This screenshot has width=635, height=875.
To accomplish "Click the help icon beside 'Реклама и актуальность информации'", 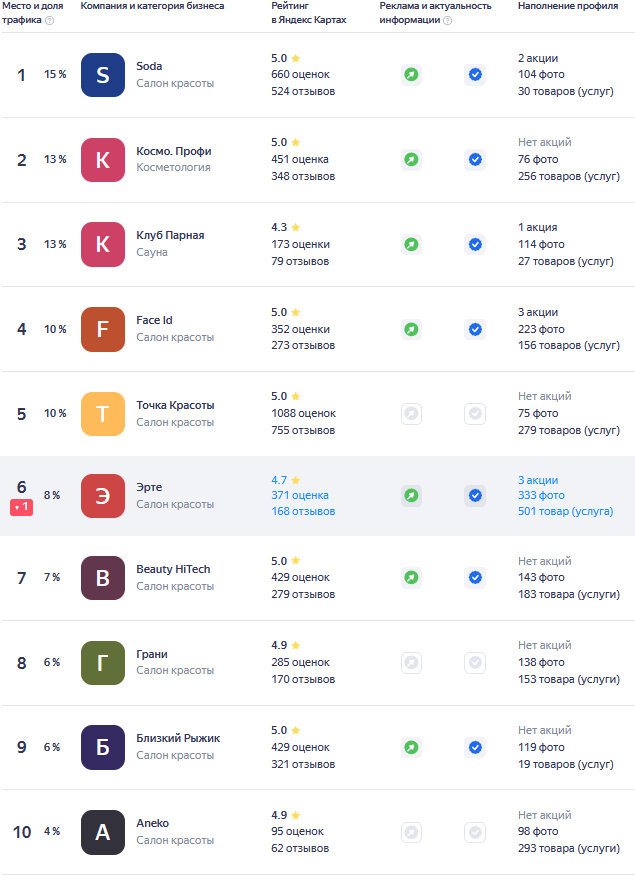I will click(x=447, y=20).
